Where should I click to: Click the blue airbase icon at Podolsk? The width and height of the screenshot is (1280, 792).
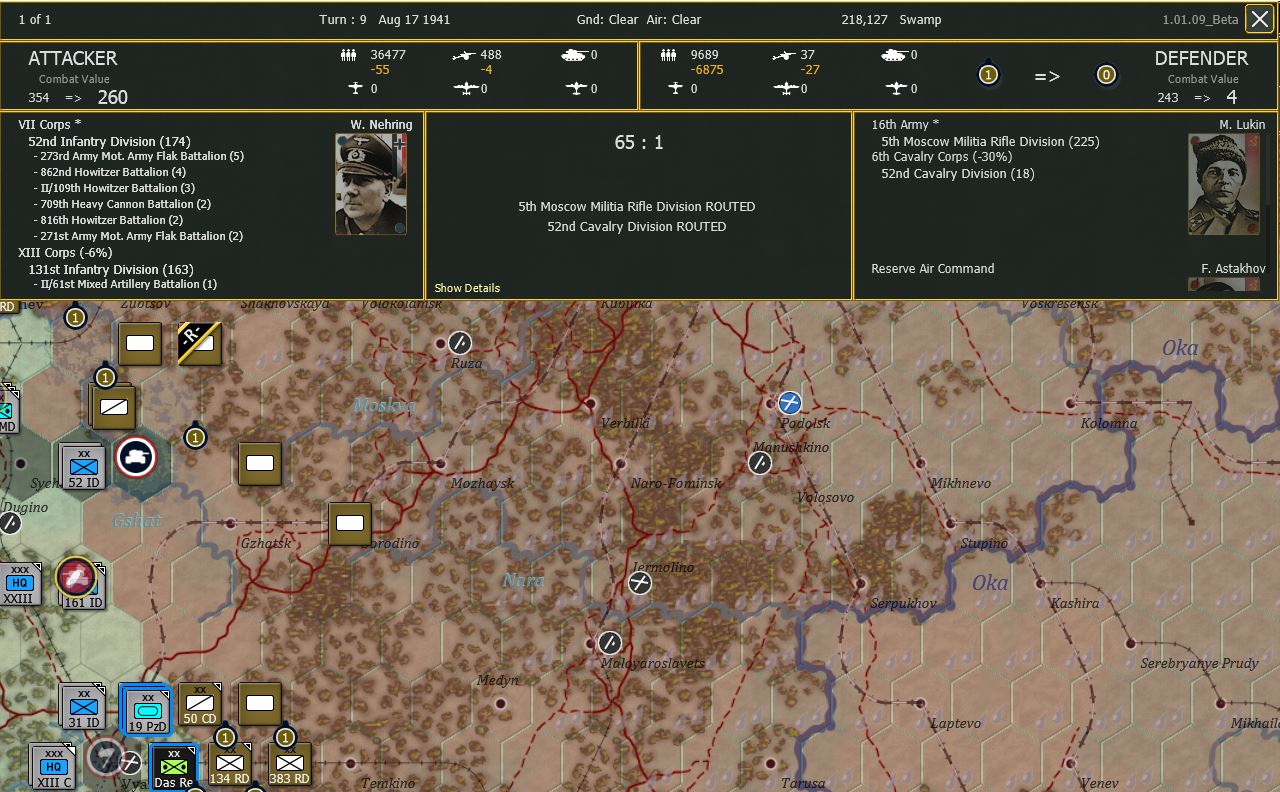[x=790, y=402]
